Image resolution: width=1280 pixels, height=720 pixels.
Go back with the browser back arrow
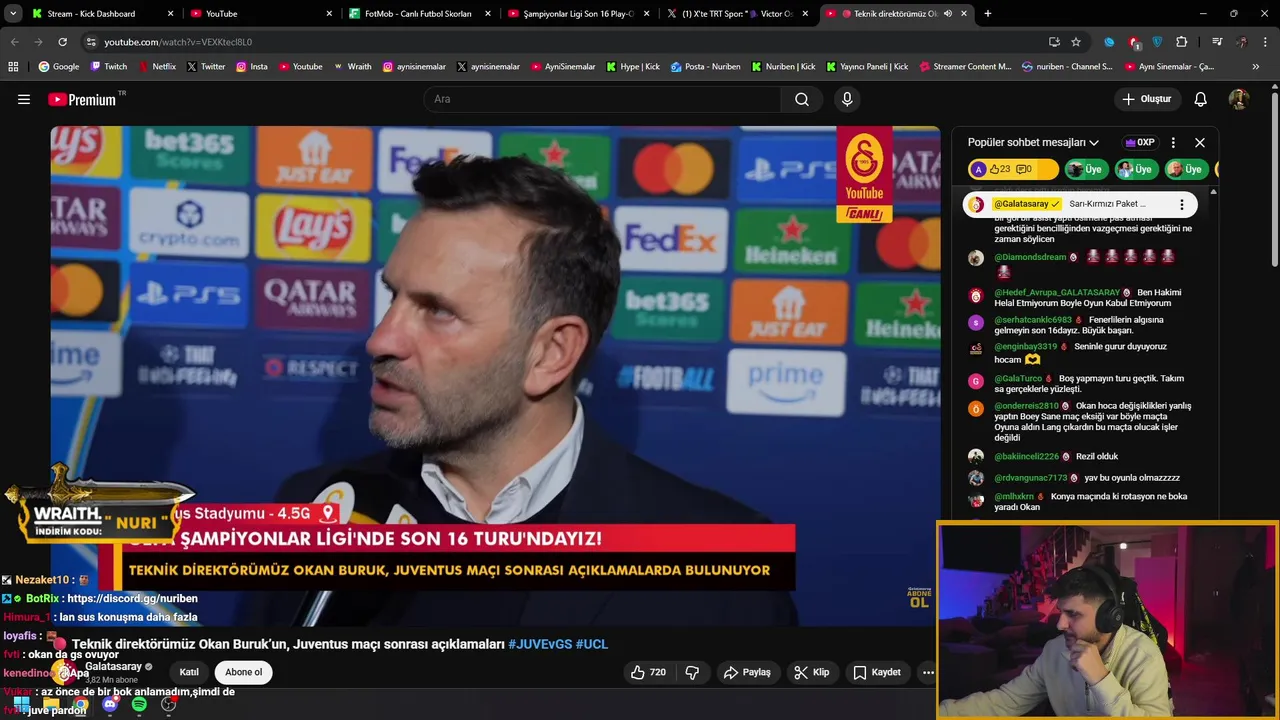click(14, 42)
